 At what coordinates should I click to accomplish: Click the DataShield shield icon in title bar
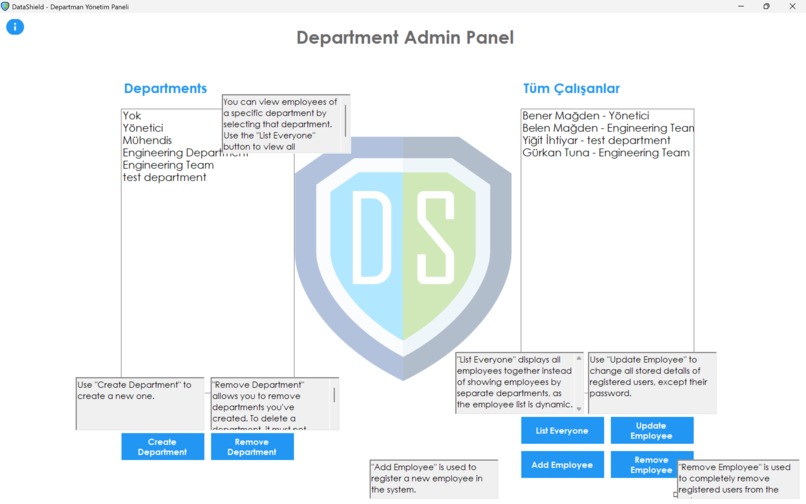coord(5,7)
